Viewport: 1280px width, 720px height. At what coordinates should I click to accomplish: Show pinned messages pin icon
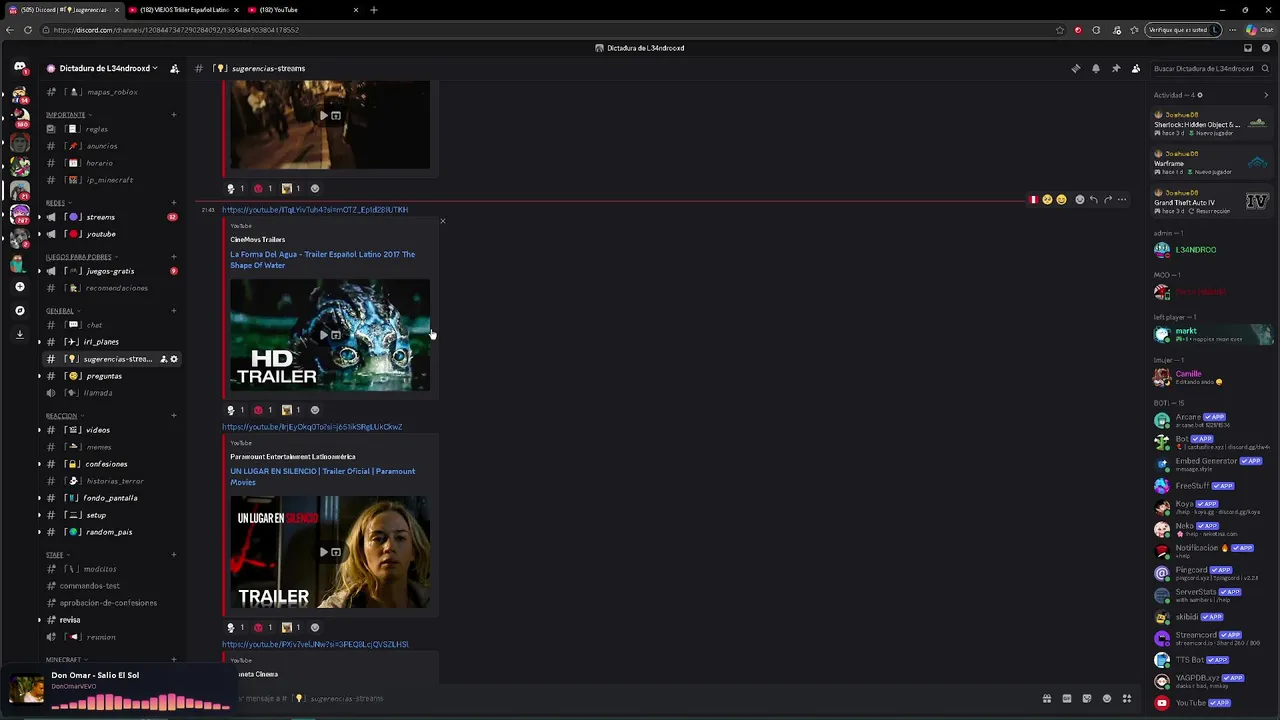click(x=1116, y=69)
